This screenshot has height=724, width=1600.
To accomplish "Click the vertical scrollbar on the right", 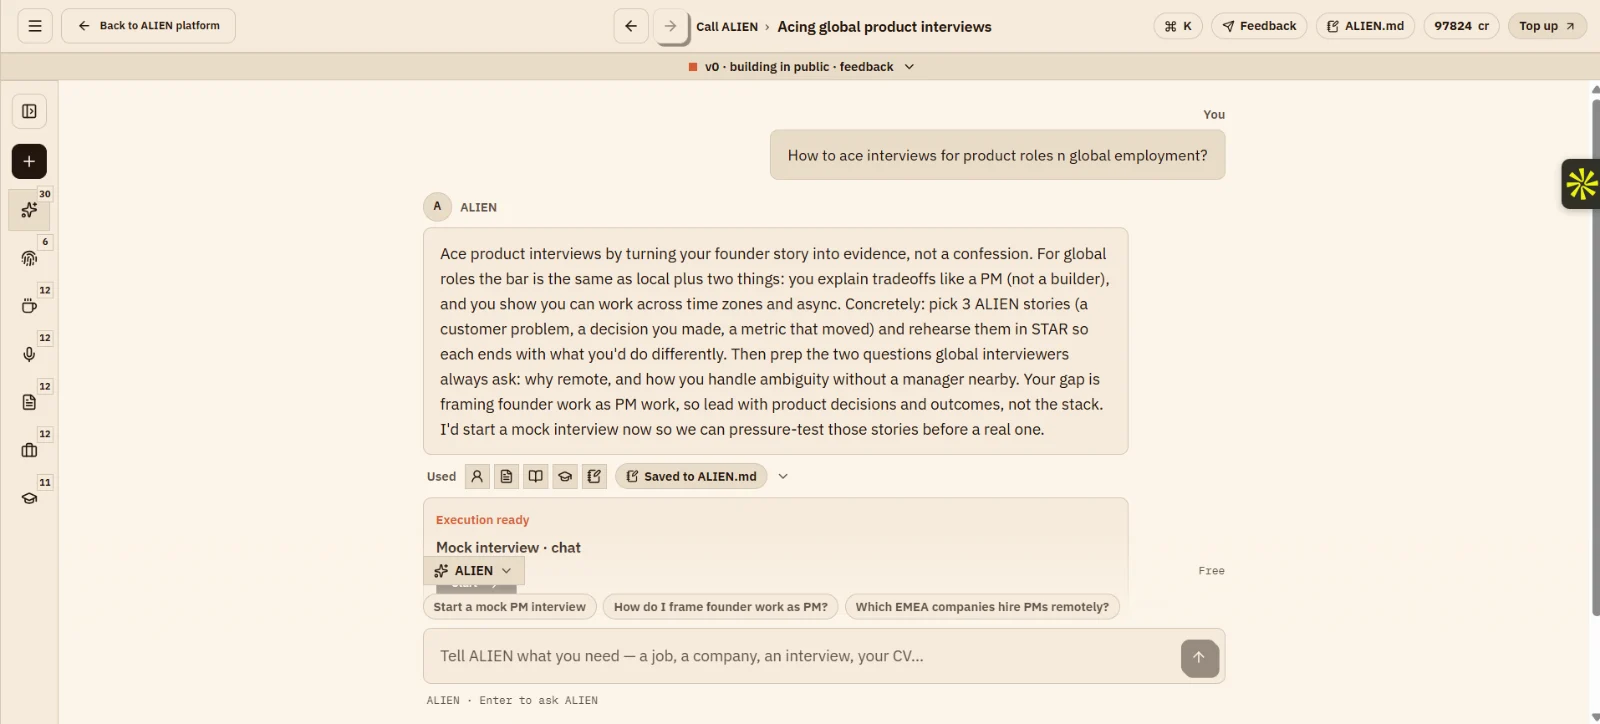I will 1595,357.
